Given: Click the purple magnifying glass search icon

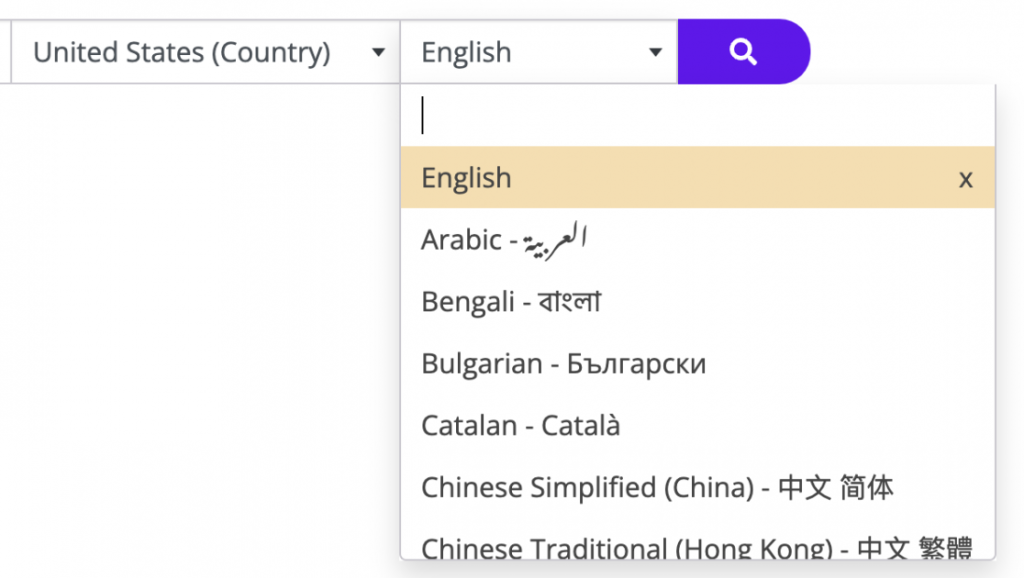Looking at the screenshot, I should 744,51.
